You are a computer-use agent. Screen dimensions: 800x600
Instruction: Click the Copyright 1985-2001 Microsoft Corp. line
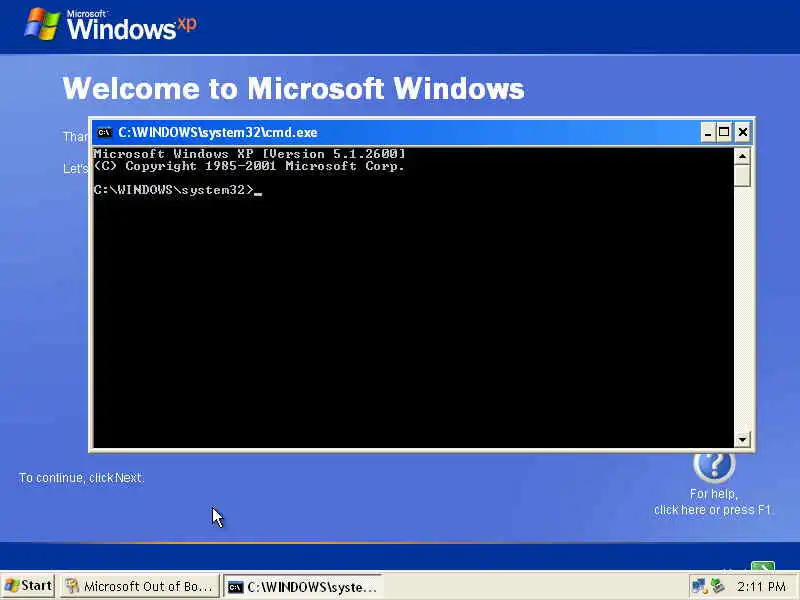coord(249,166)
